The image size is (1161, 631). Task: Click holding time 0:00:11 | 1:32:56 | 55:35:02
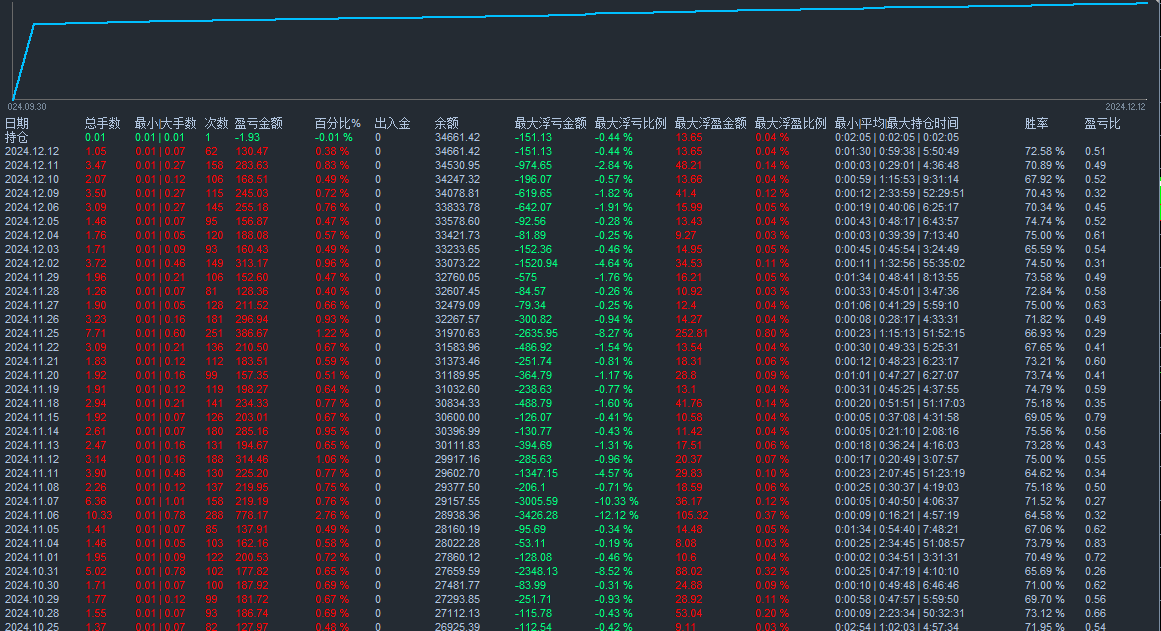[900, 263]
